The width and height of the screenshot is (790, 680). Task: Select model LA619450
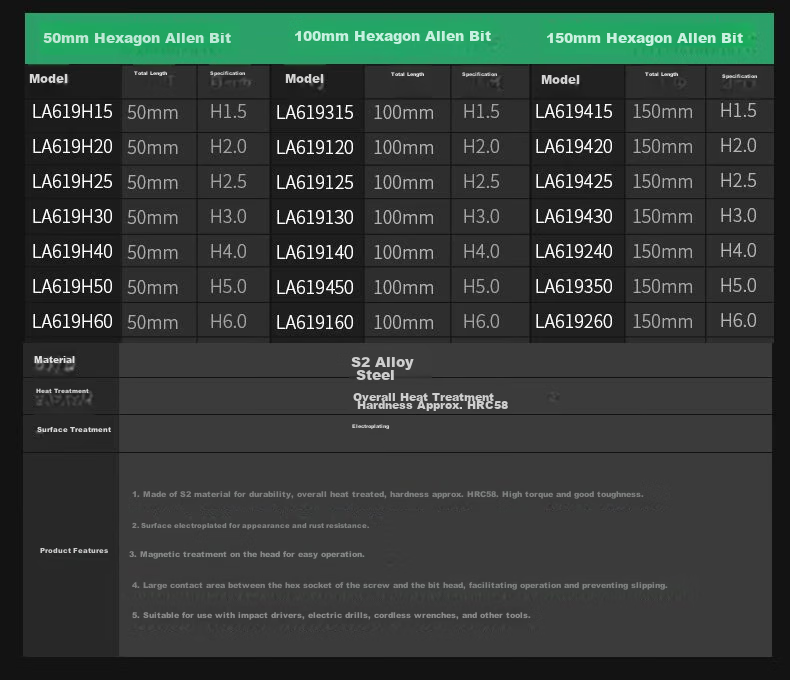click(x=315, y=287)
